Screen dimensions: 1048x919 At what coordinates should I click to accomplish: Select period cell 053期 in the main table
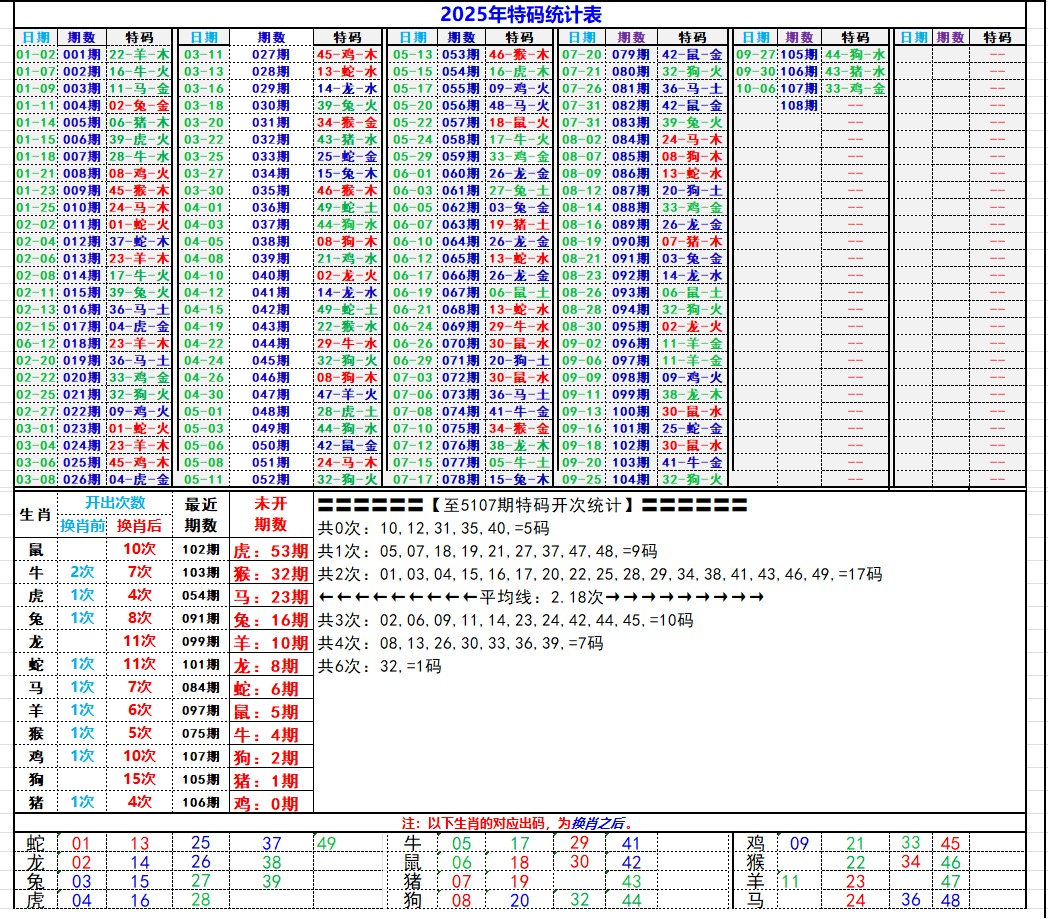click(x=461, y=55)
